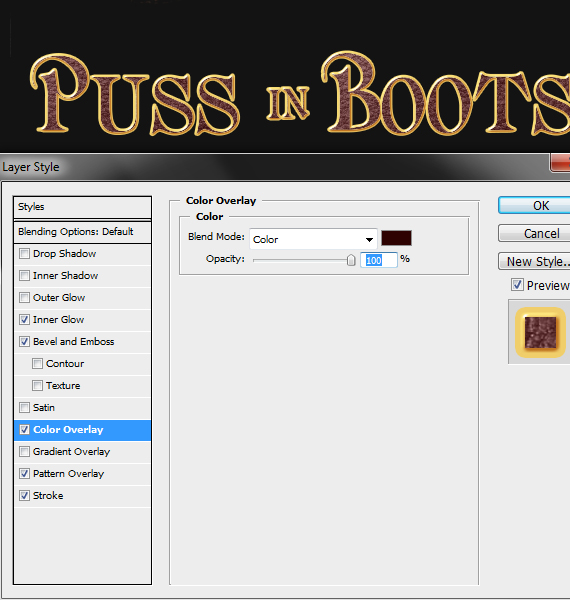Click the Opacity value field showing 100

click(379, 260)
